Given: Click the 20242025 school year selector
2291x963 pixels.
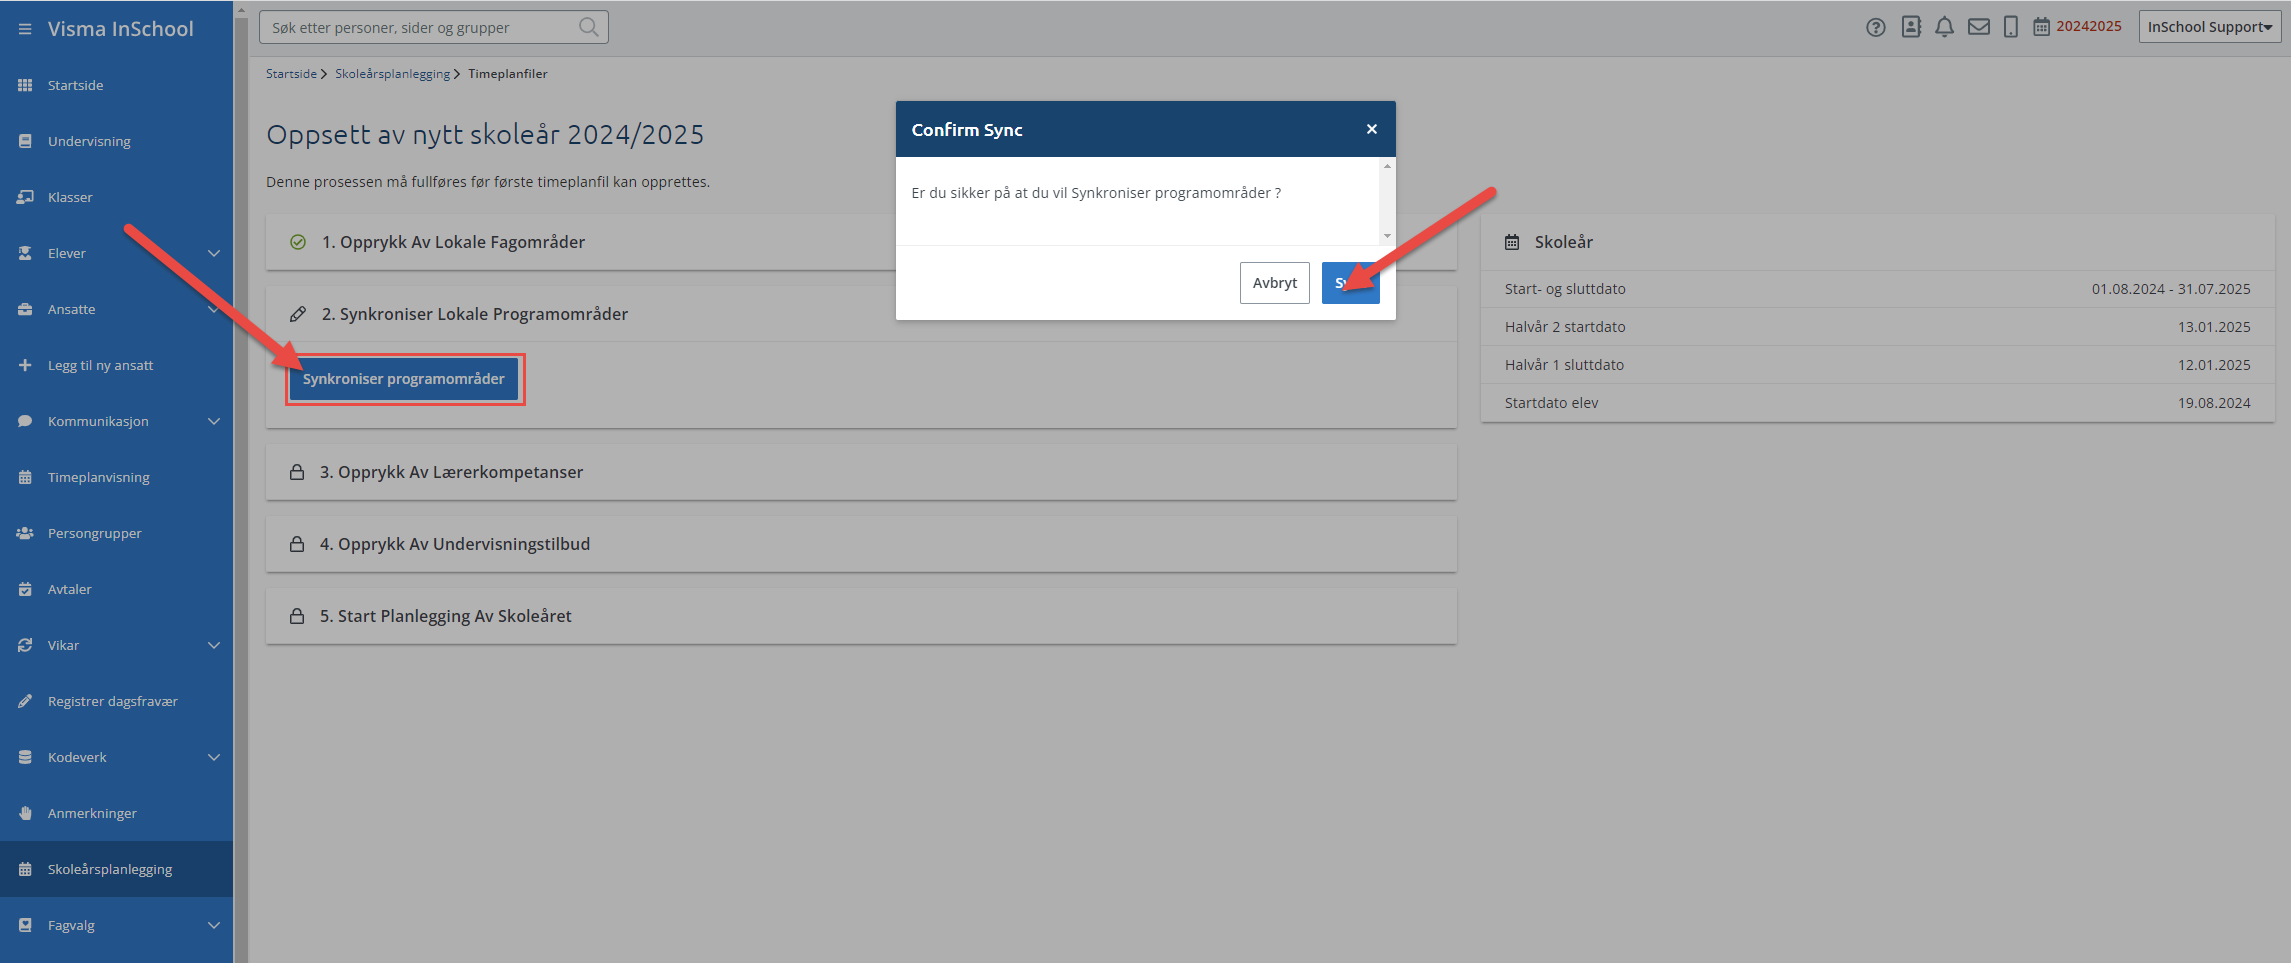Looking at the screenshot, I should click(x=2088, y=27).
